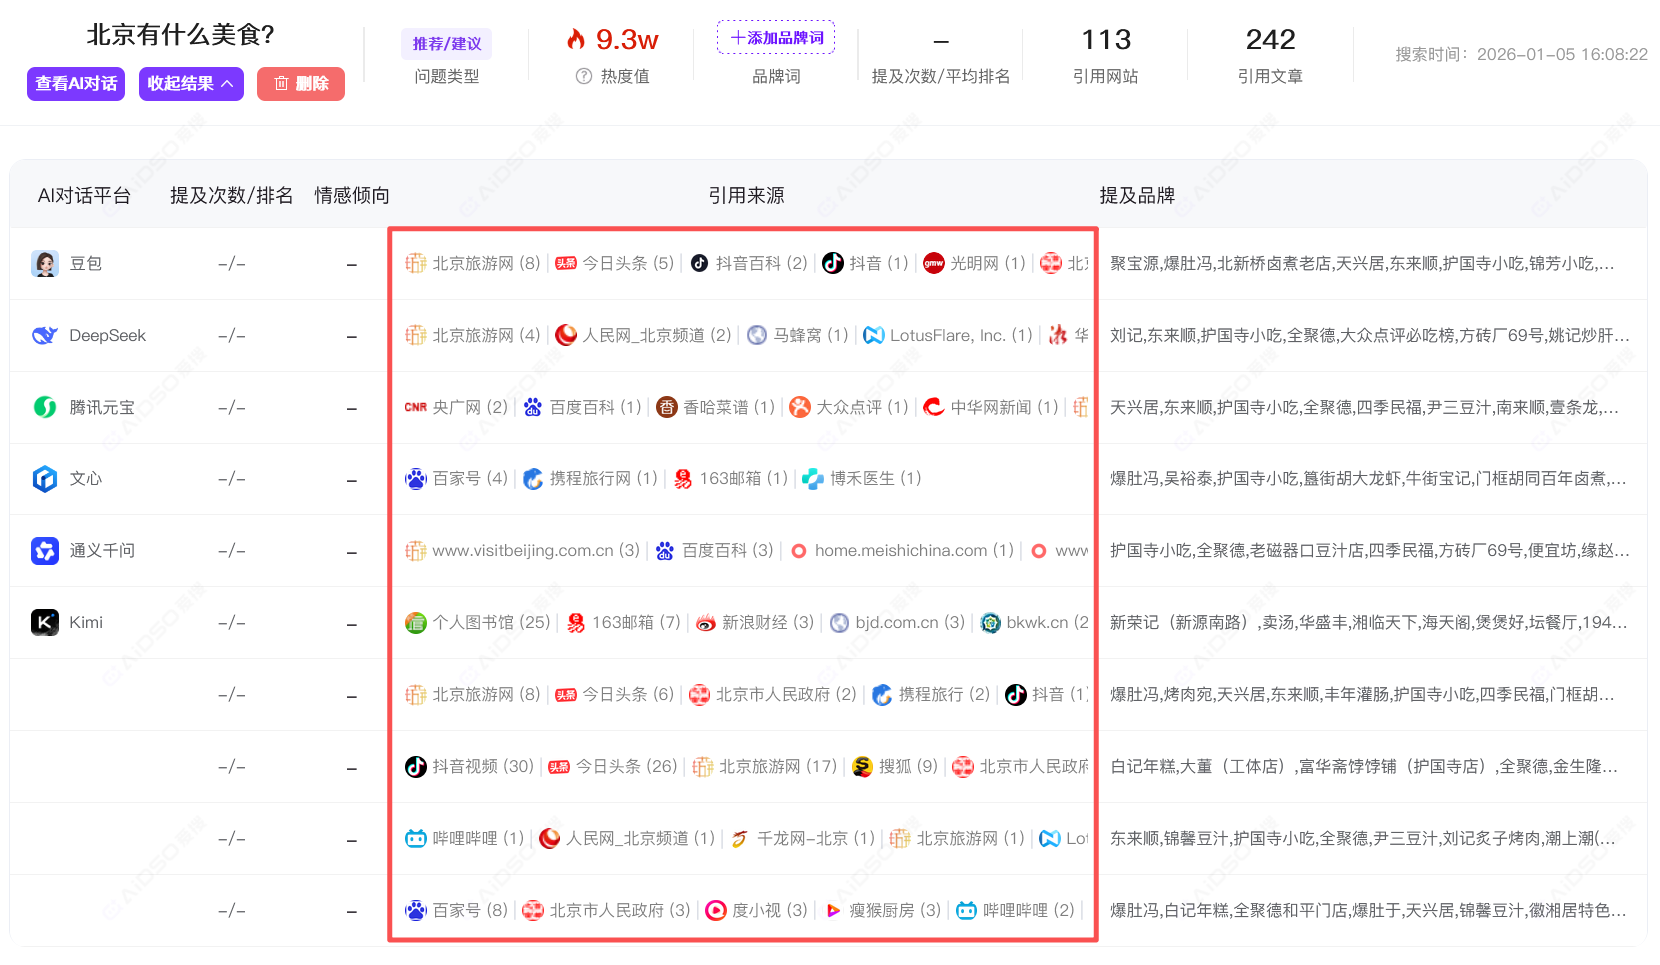
Task: Click the 引用来源 column header
Action: (x=746, y=196)
